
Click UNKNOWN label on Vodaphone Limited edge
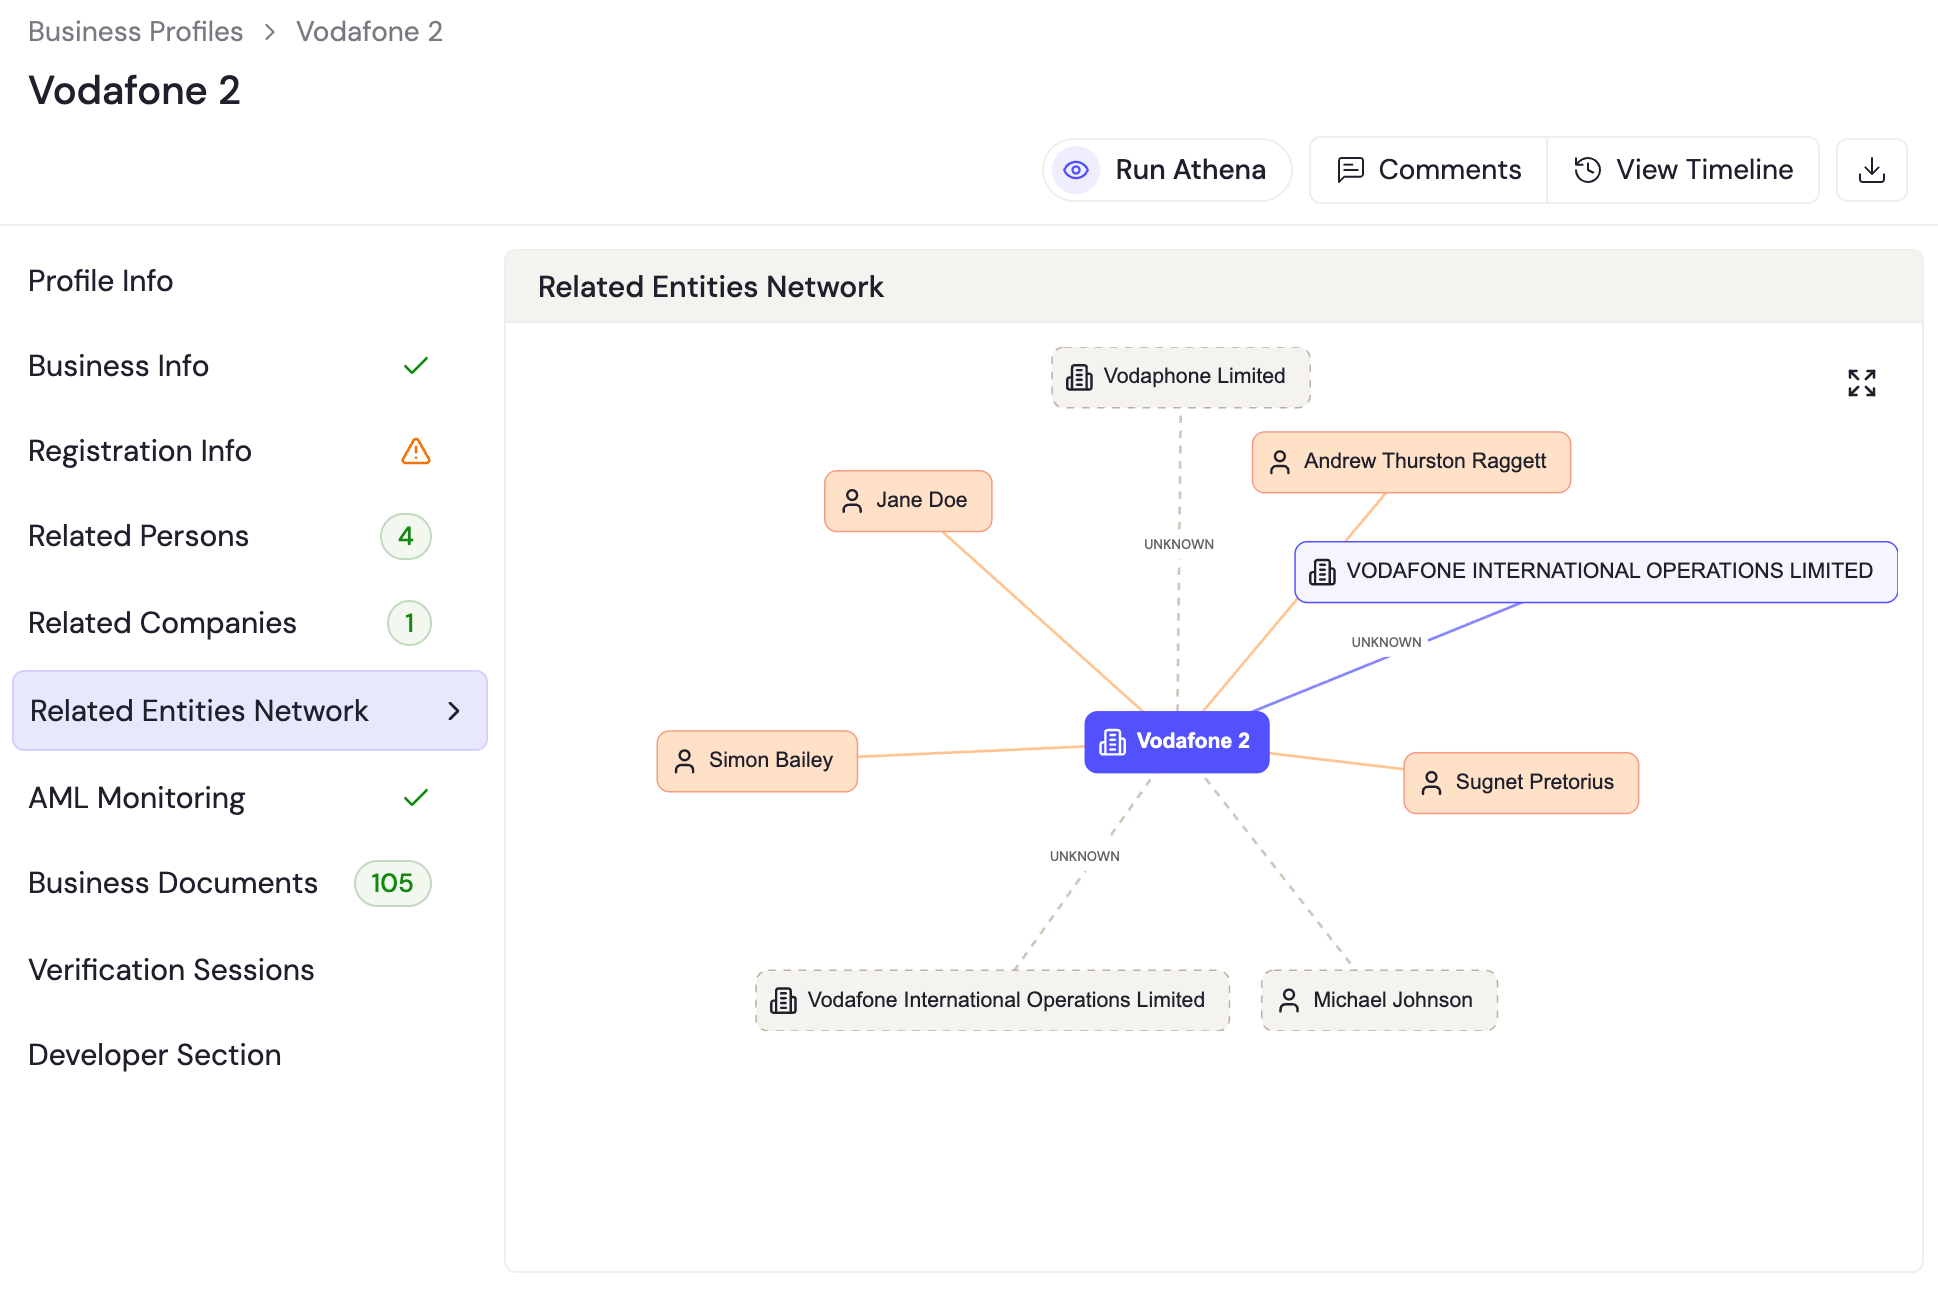[1179, 544]
